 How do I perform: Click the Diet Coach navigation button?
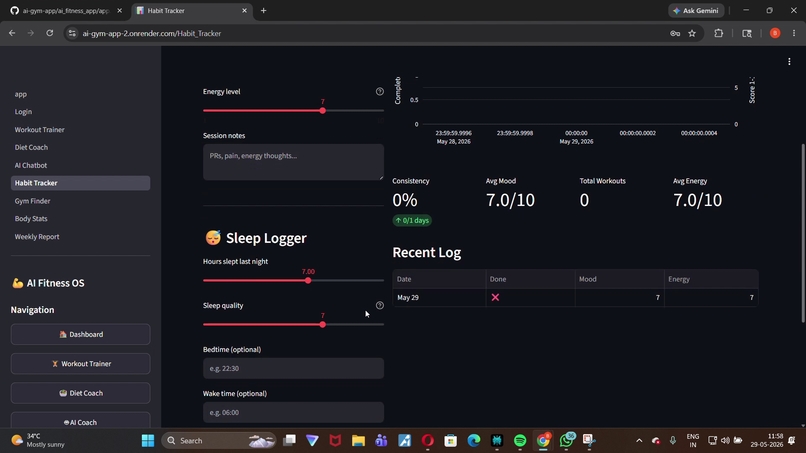80,393
